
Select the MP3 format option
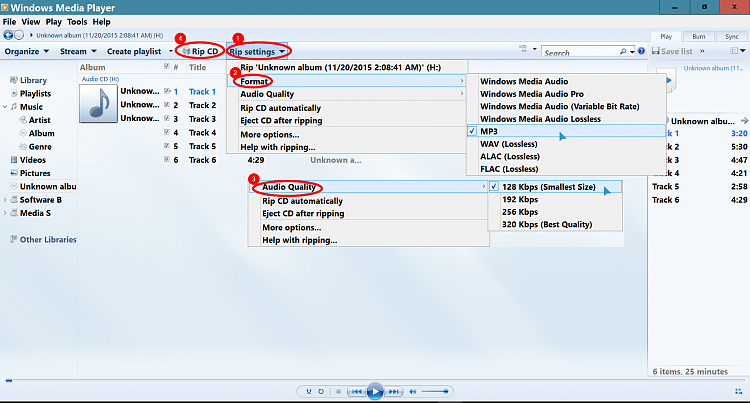coord(566,131)
